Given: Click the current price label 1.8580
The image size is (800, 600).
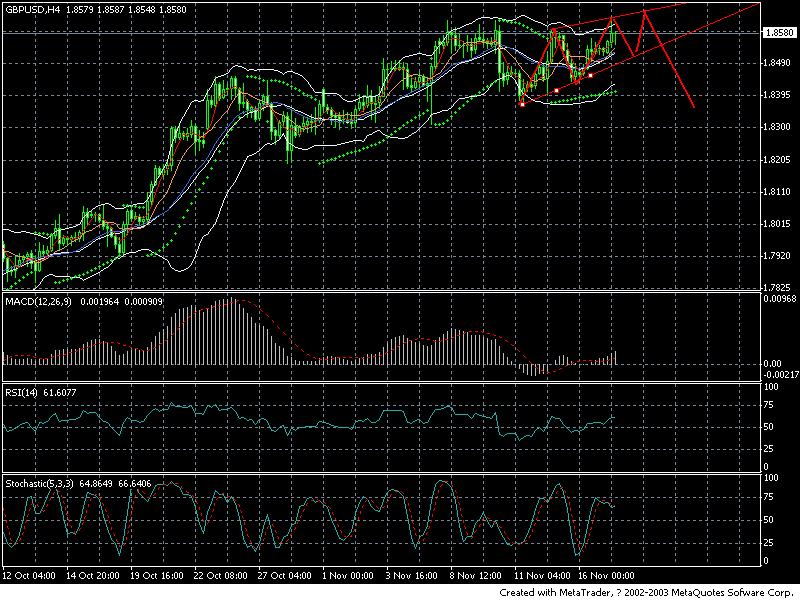Looking at the screenshot, I should pyautogui.click(x=779, y=33).
